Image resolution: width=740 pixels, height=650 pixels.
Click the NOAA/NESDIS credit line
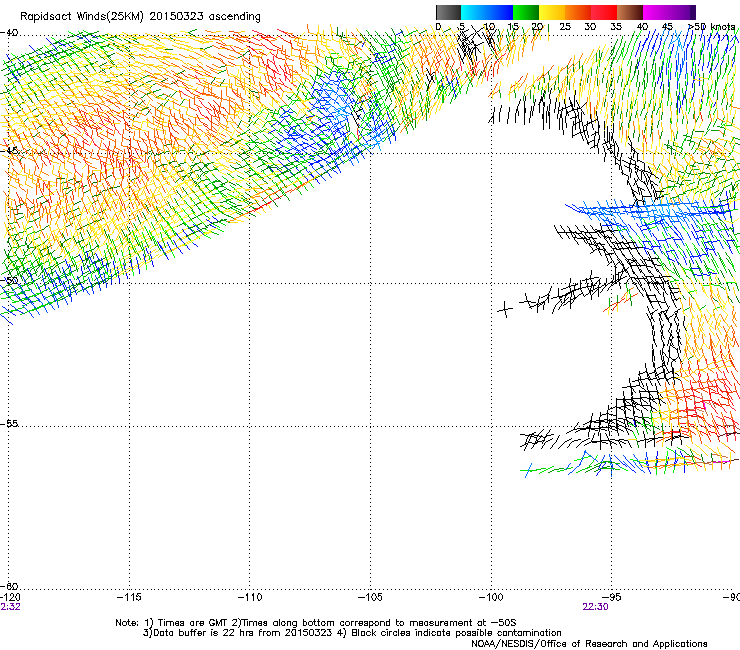click(x=589, y=644)
